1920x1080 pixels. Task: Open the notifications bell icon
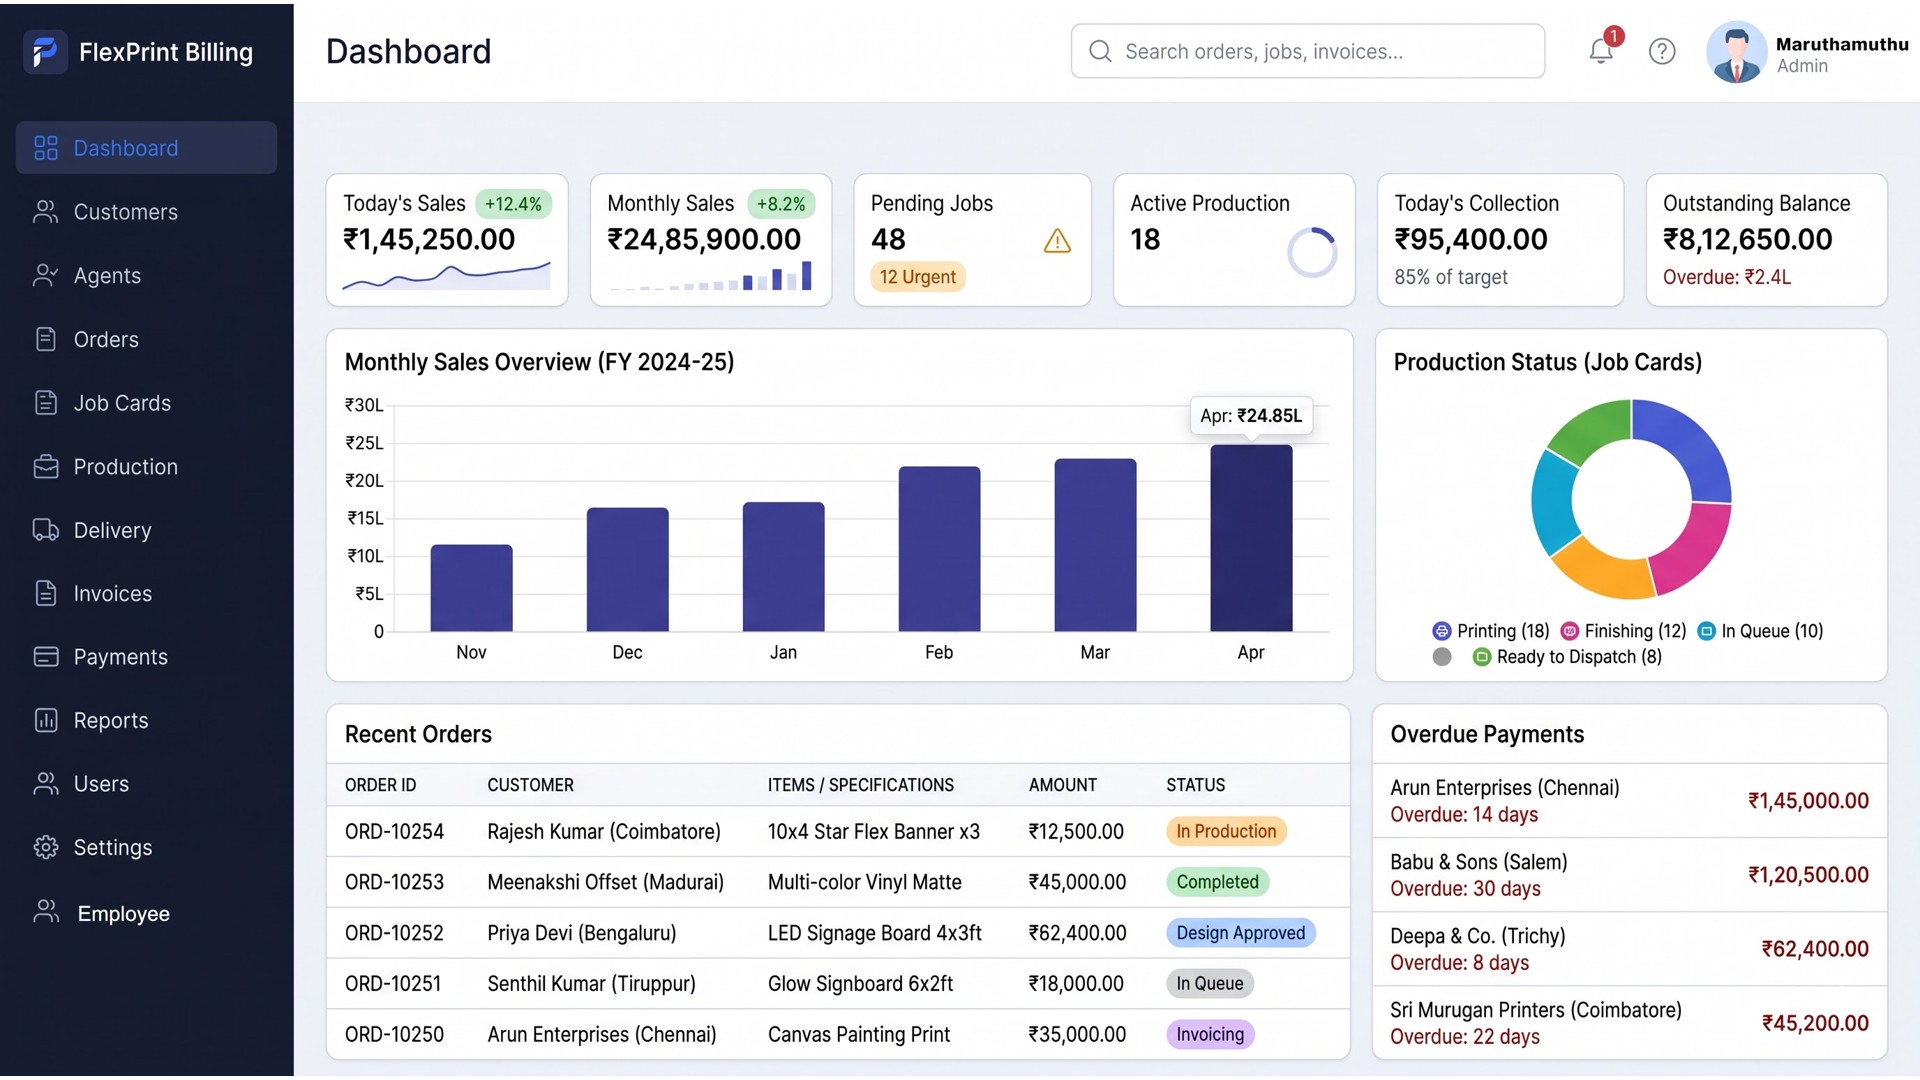click(1601, 50)
